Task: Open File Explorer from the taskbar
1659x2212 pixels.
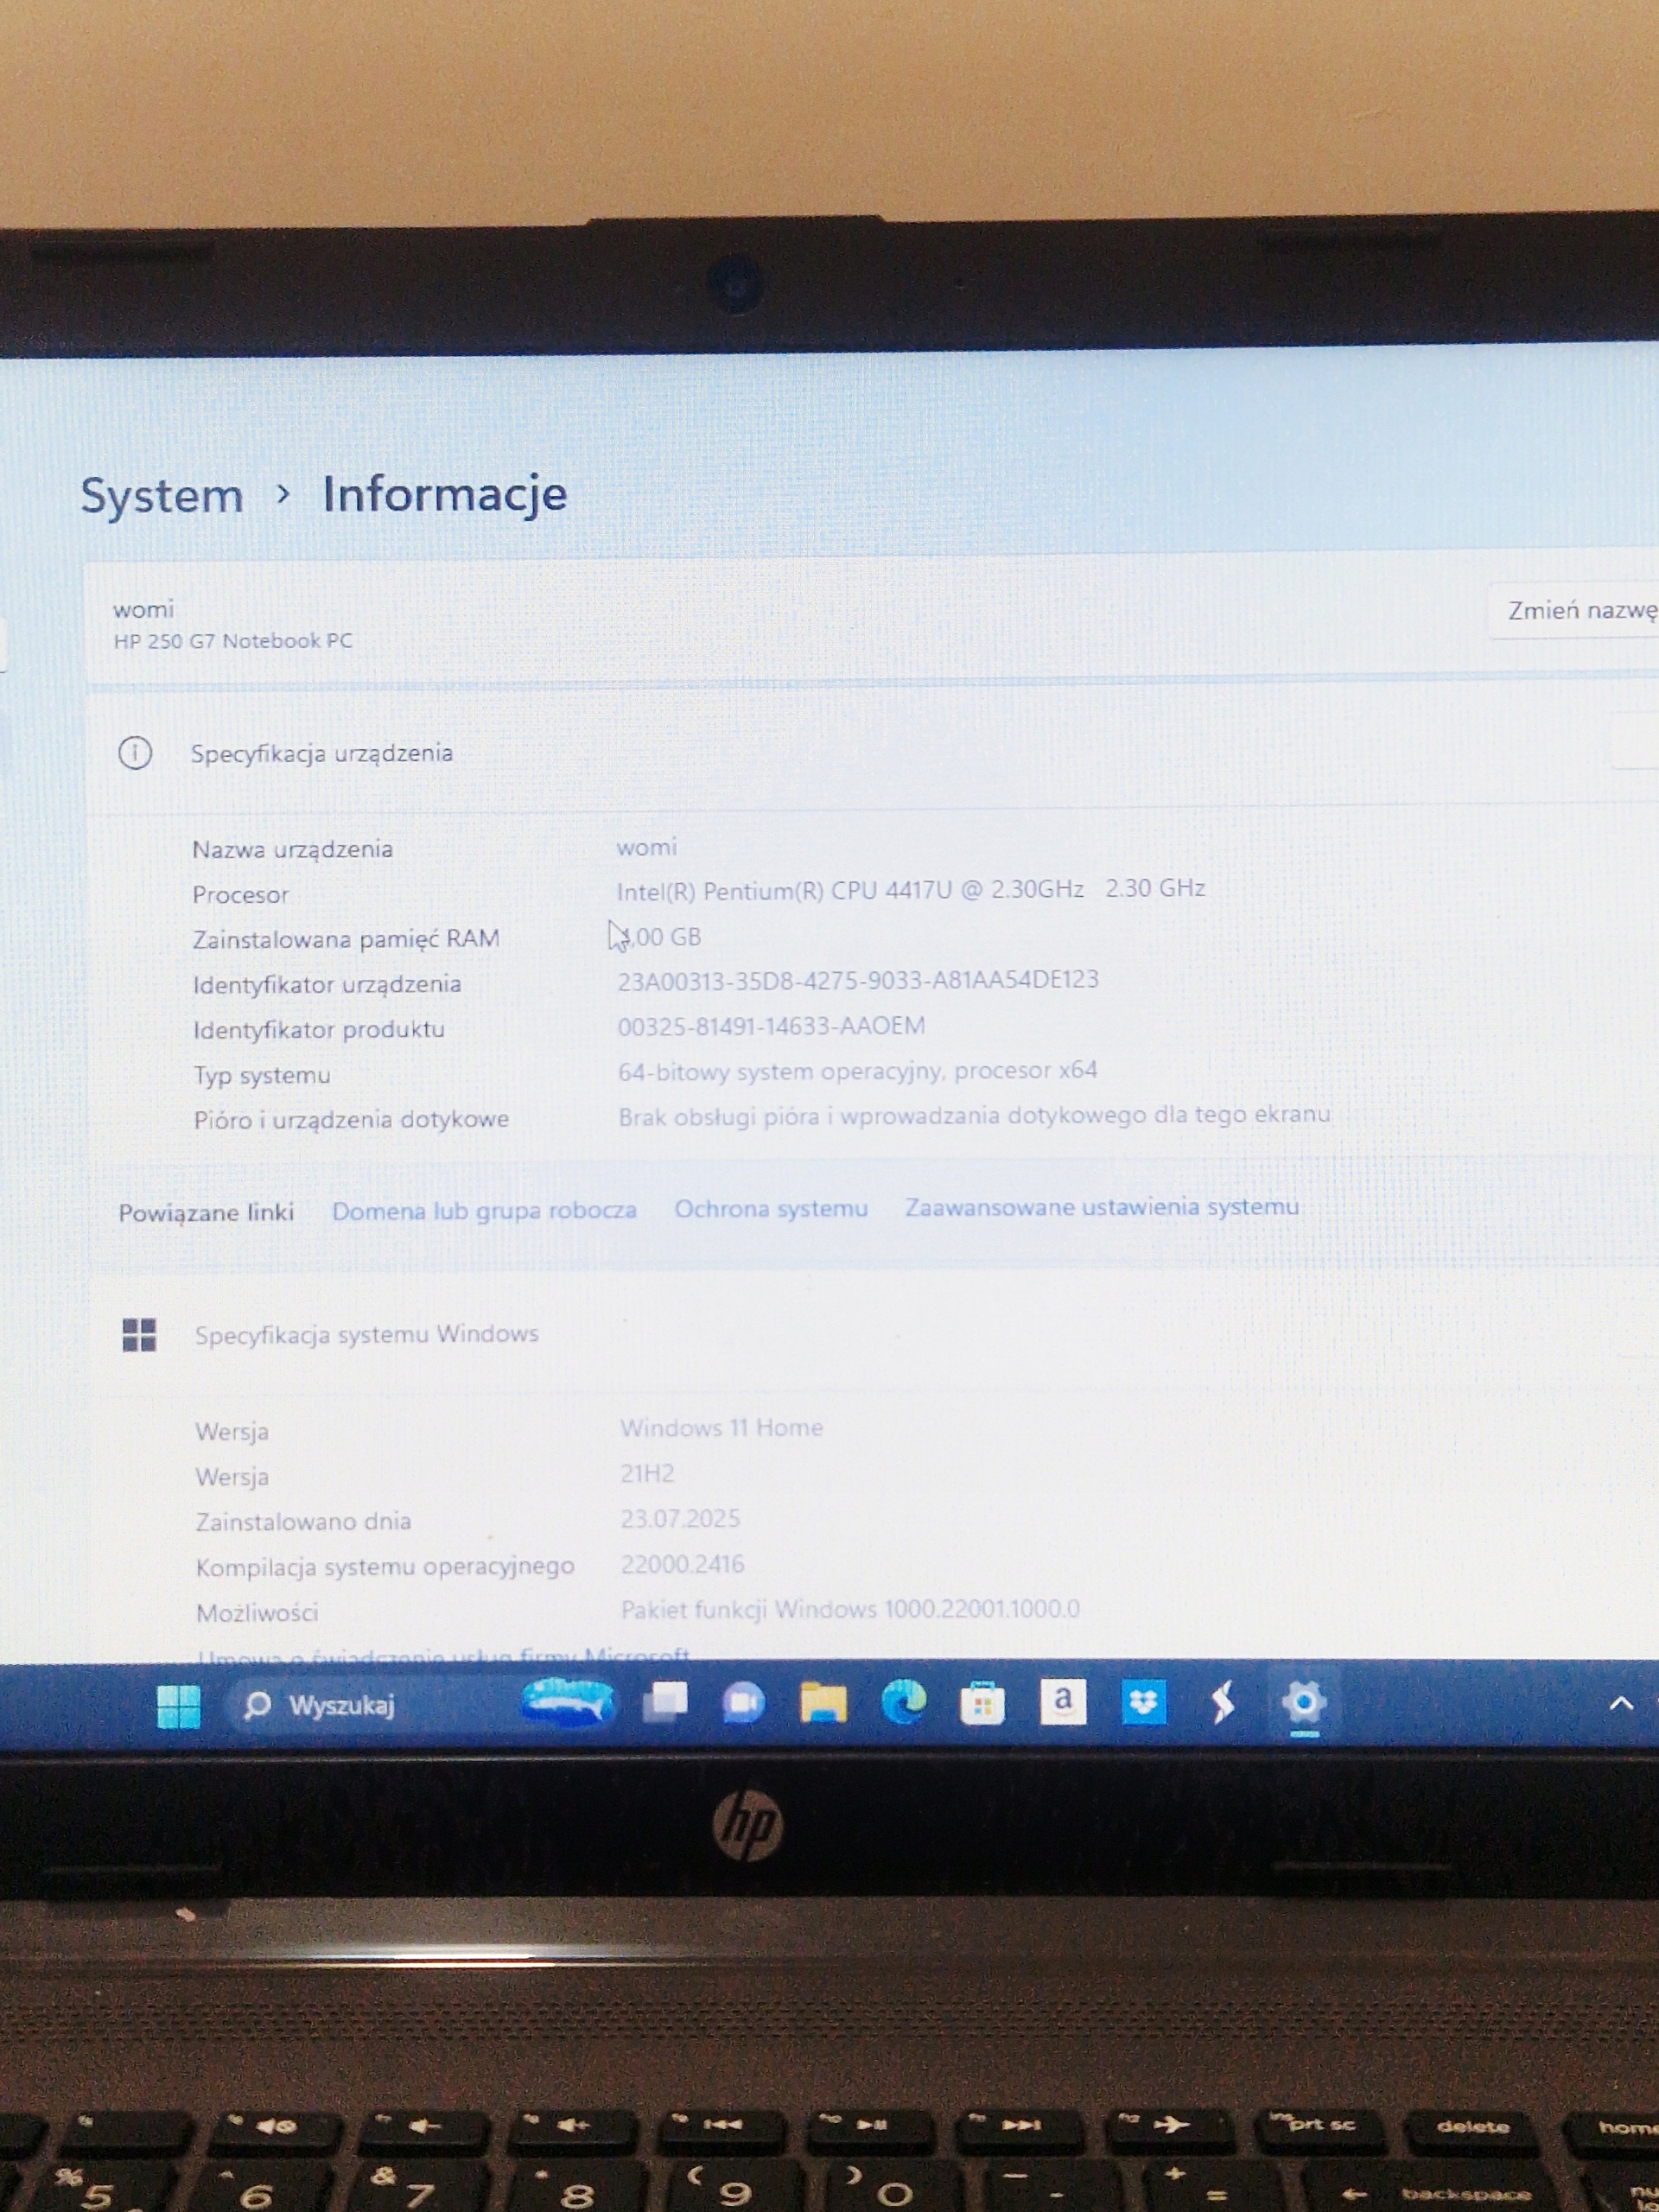Action: coord(823,1702)
